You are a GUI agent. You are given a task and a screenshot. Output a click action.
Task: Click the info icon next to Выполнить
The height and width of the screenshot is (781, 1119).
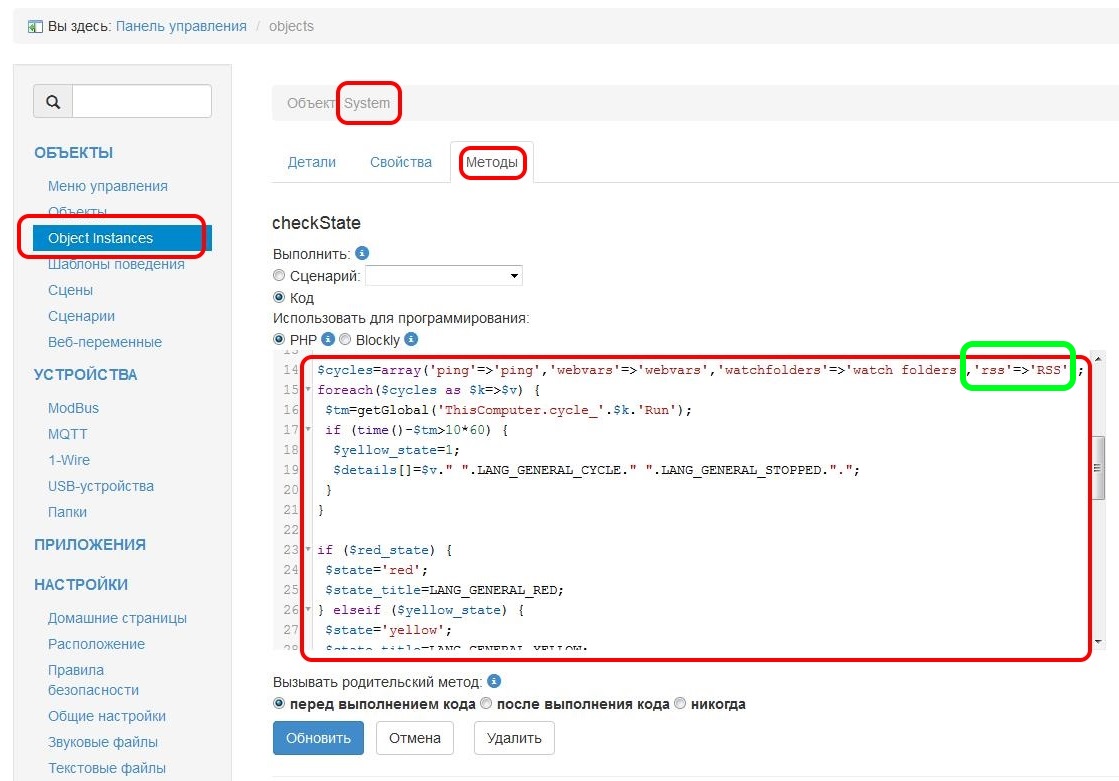pos(362,253)
